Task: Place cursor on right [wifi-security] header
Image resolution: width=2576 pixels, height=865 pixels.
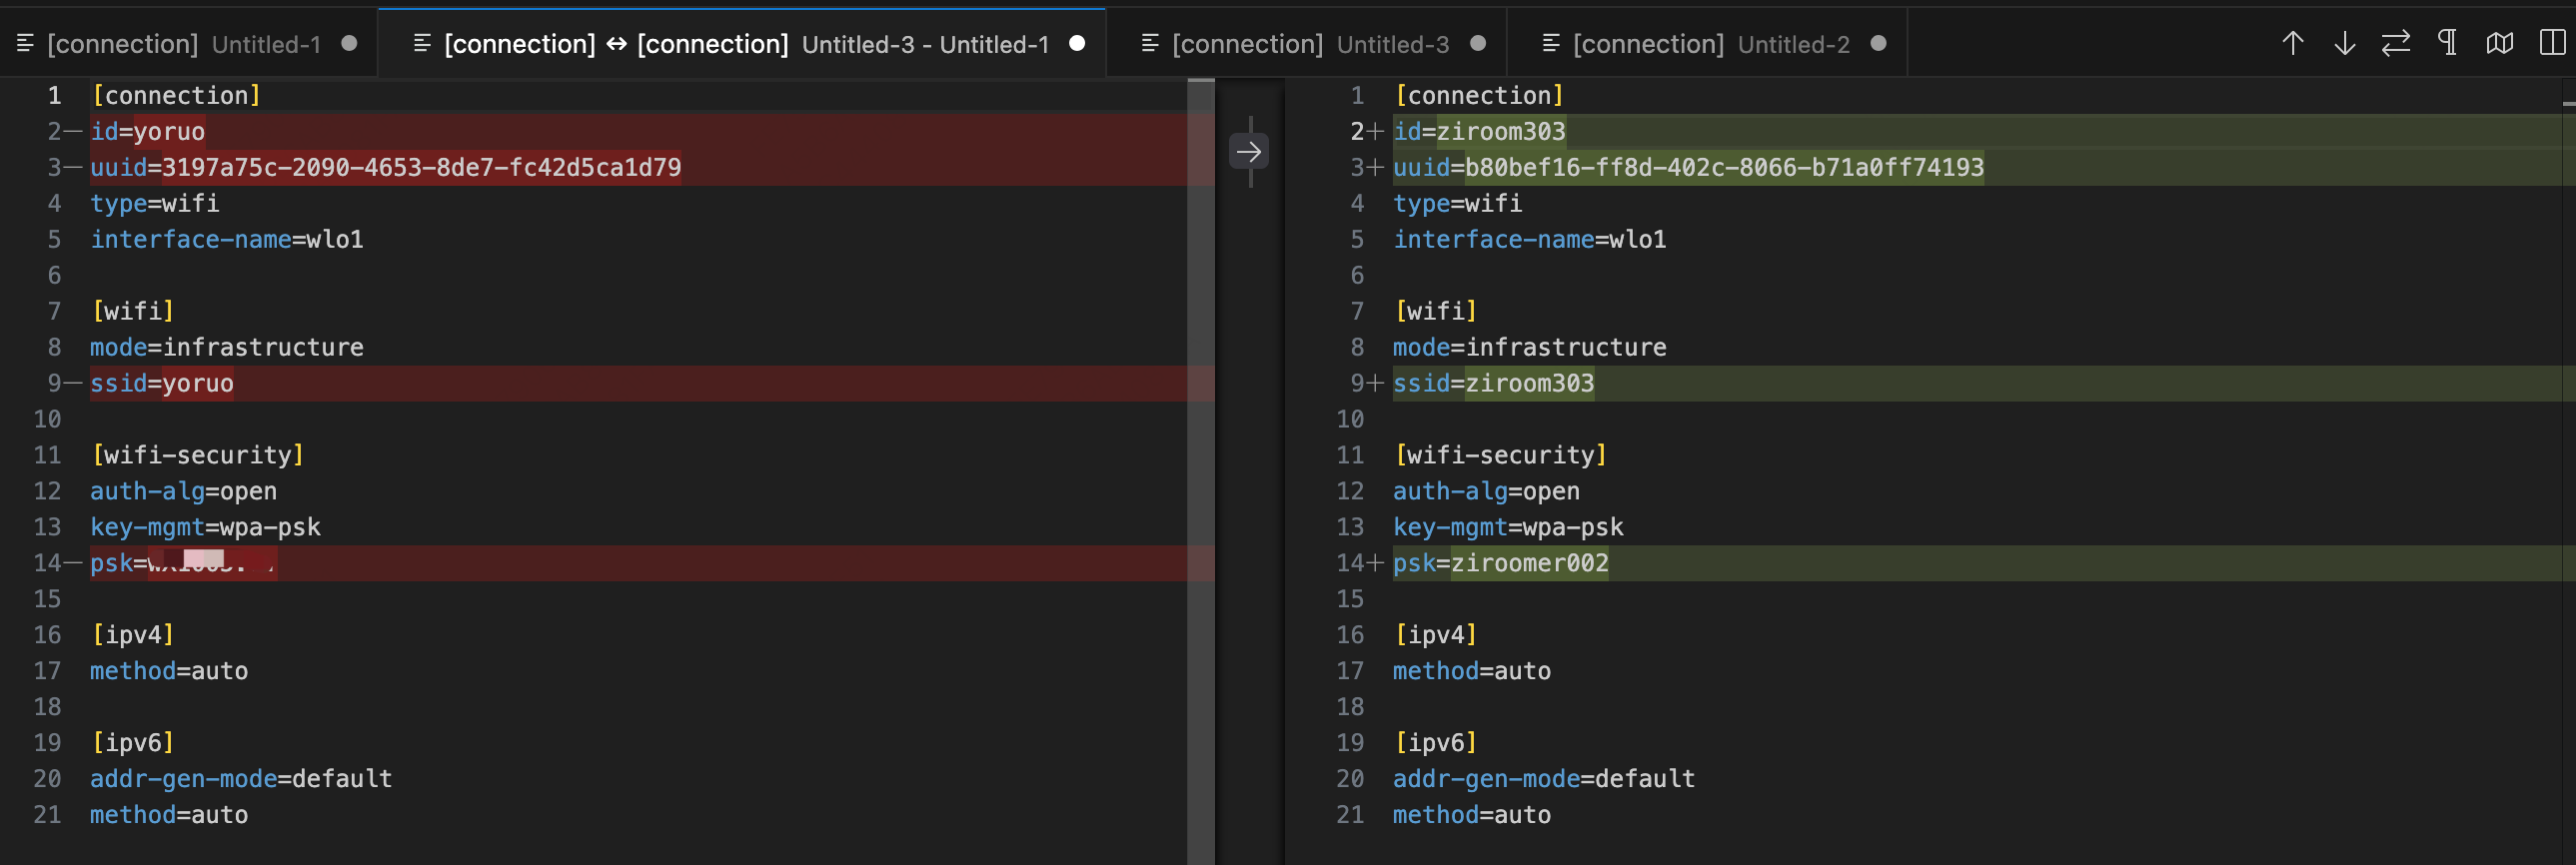Action: click(1501, 455)
